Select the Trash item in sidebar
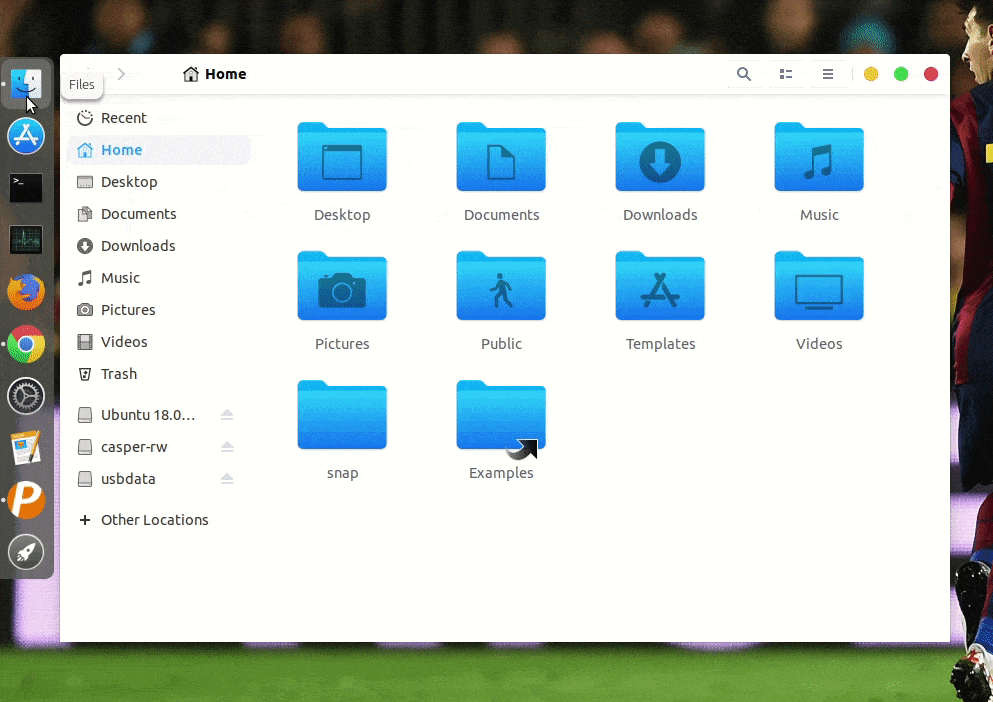The height and width of the screenshot is (702, 993). coord(118,373)
